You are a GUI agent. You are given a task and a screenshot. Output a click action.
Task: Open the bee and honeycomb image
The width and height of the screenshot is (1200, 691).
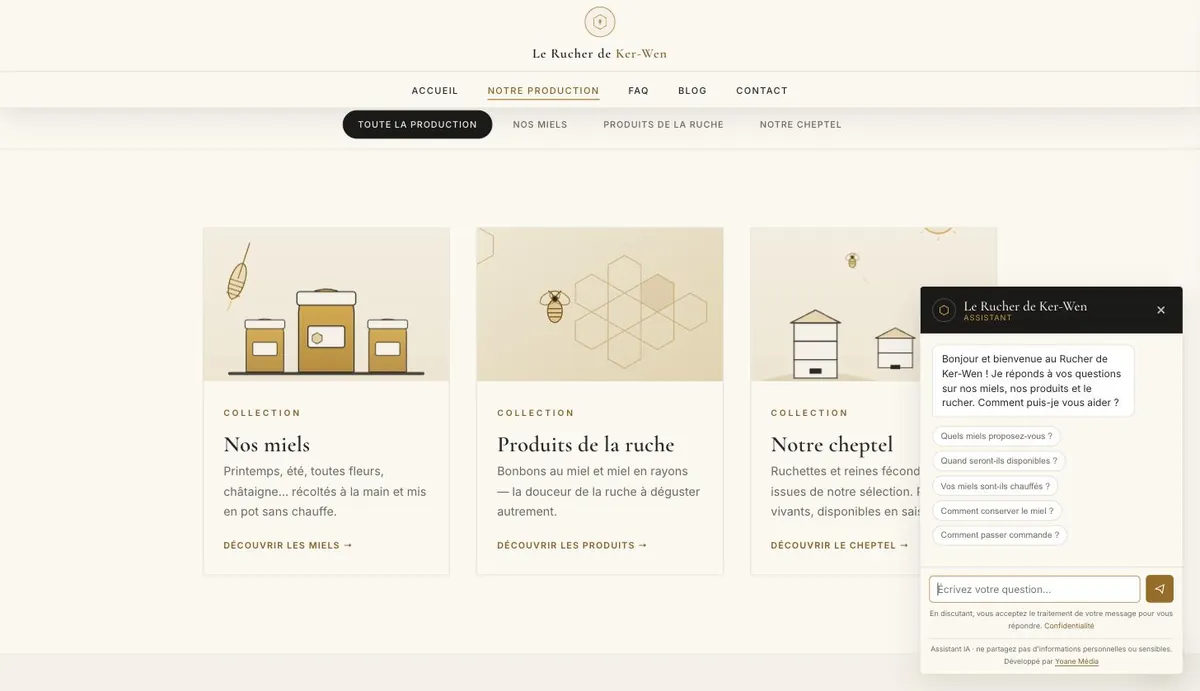tap(600, 304)
